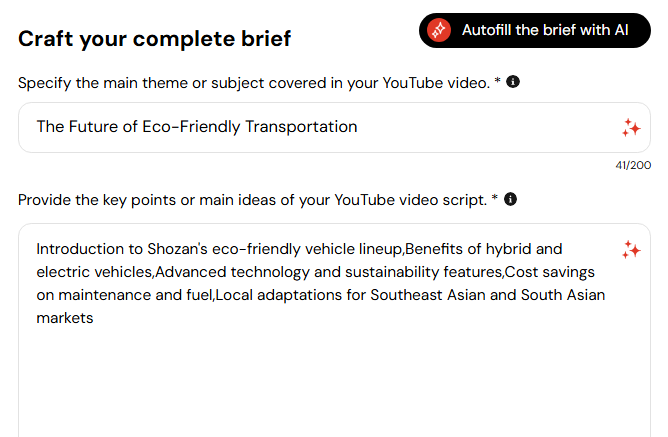Click AI sparkle icon in the theme field
668x437 pixels.
coord(631,128)
